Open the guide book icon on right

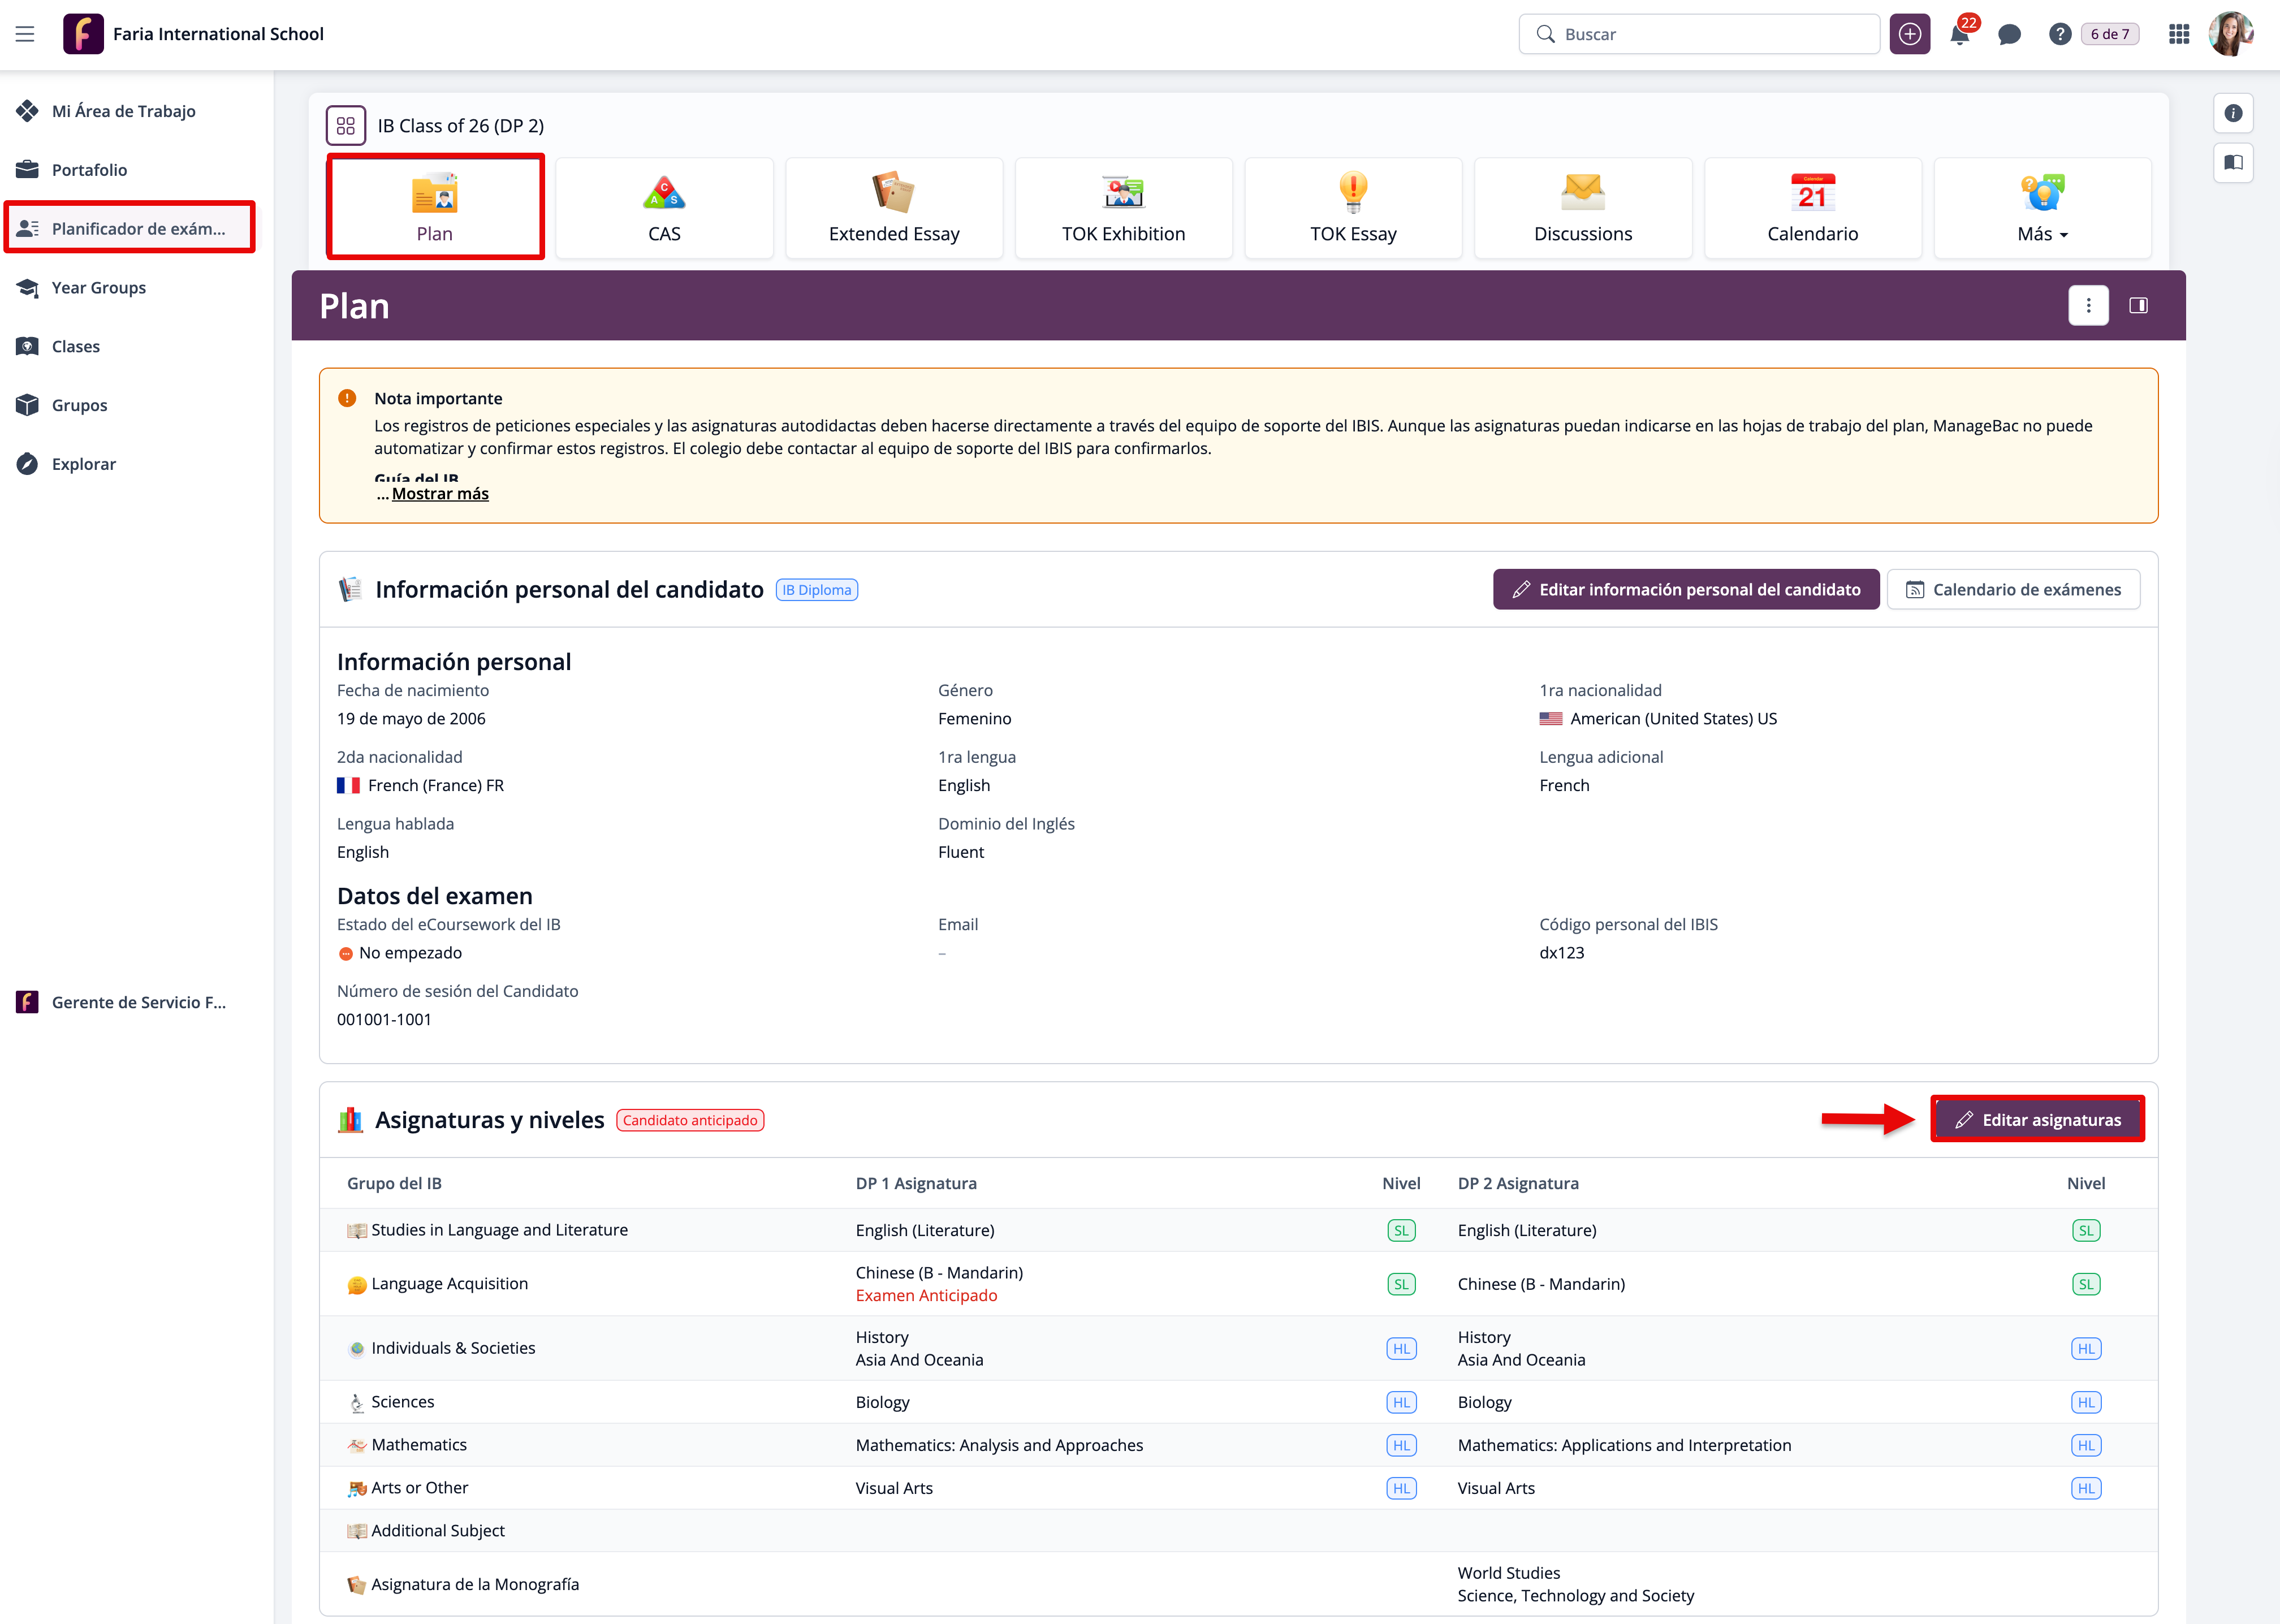(2233, 162)
